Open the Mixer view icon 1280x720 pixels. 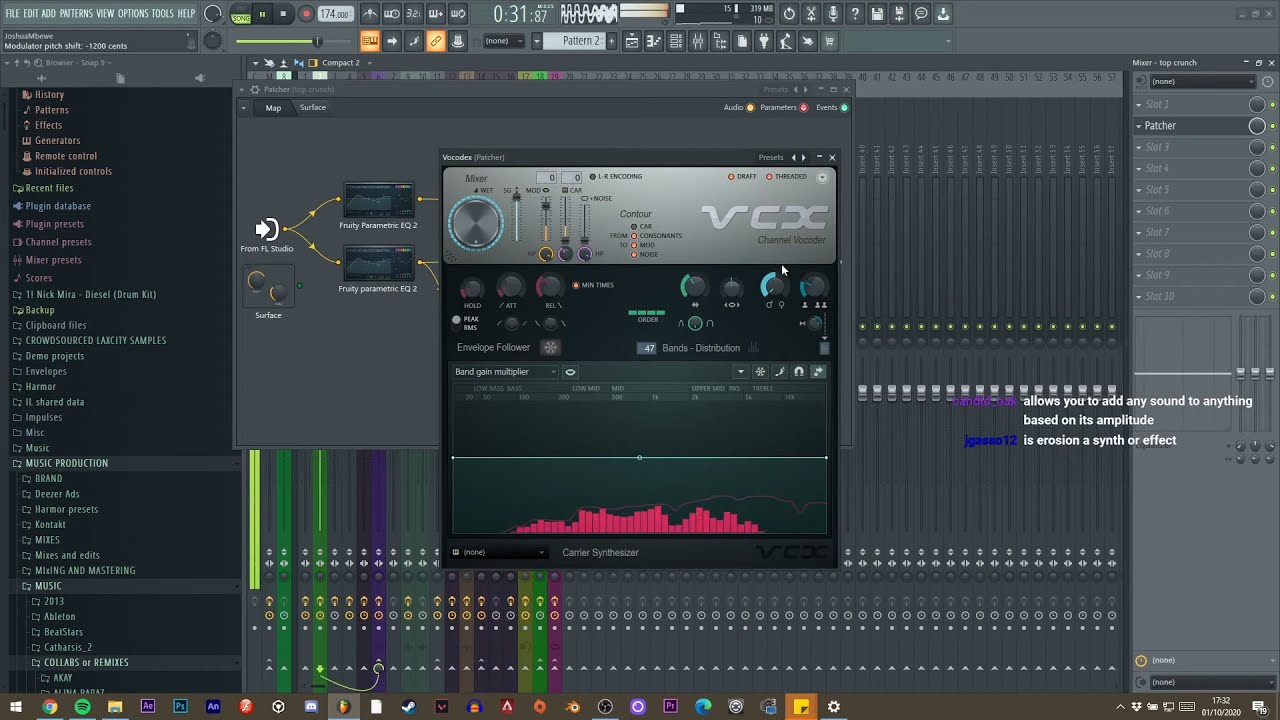pos(697,41)
